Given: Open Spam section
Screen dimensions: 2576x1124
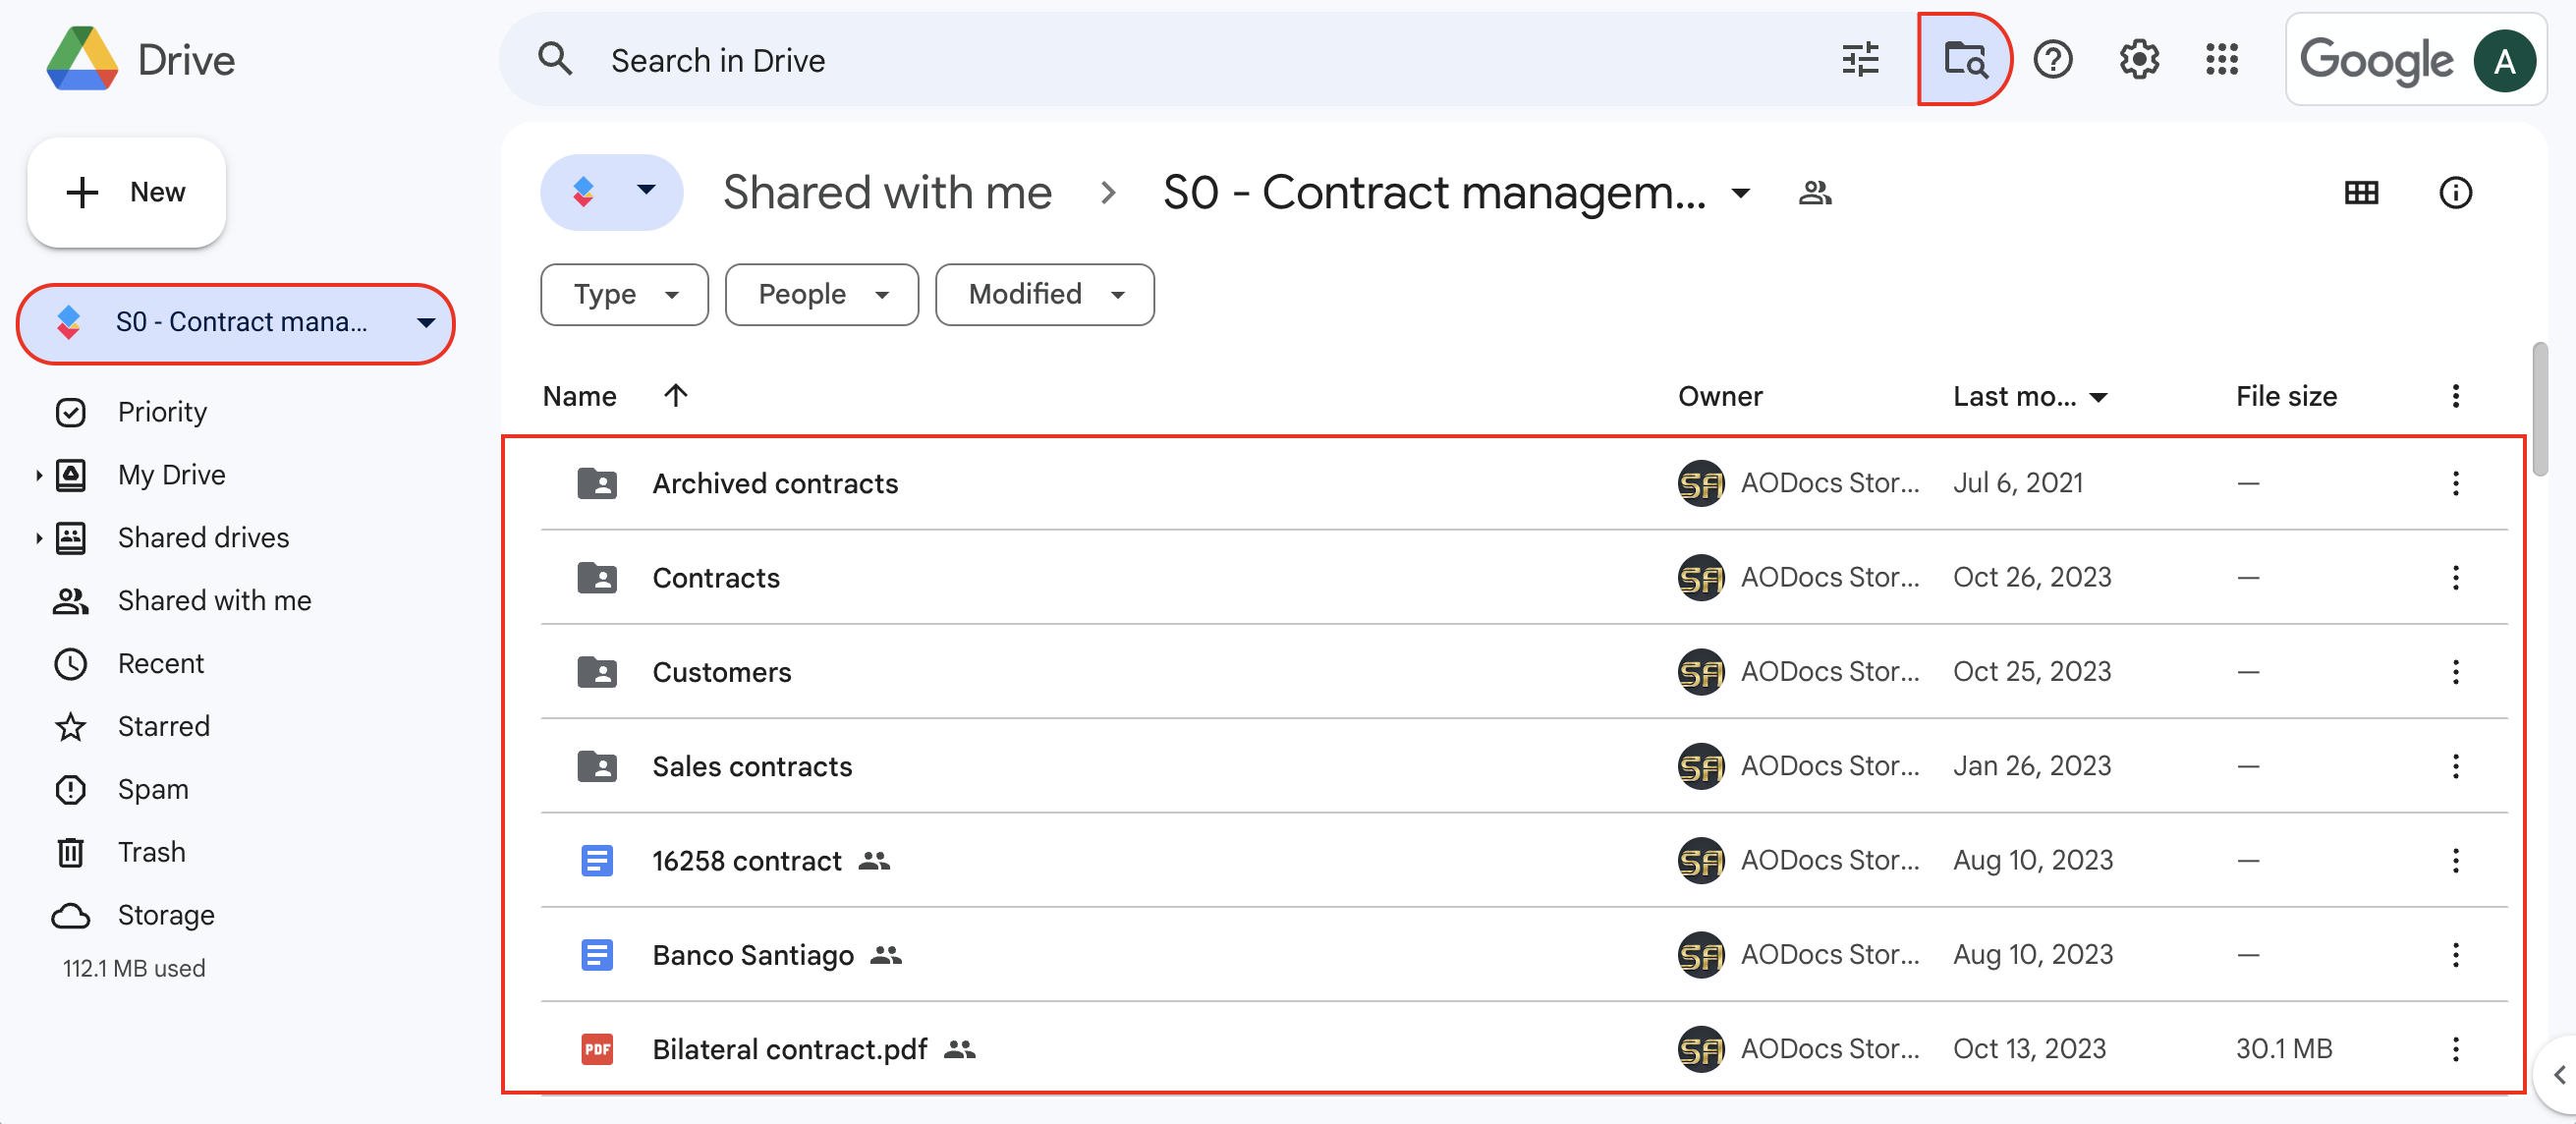Looking at the screenshot, I should pos(153,790).
